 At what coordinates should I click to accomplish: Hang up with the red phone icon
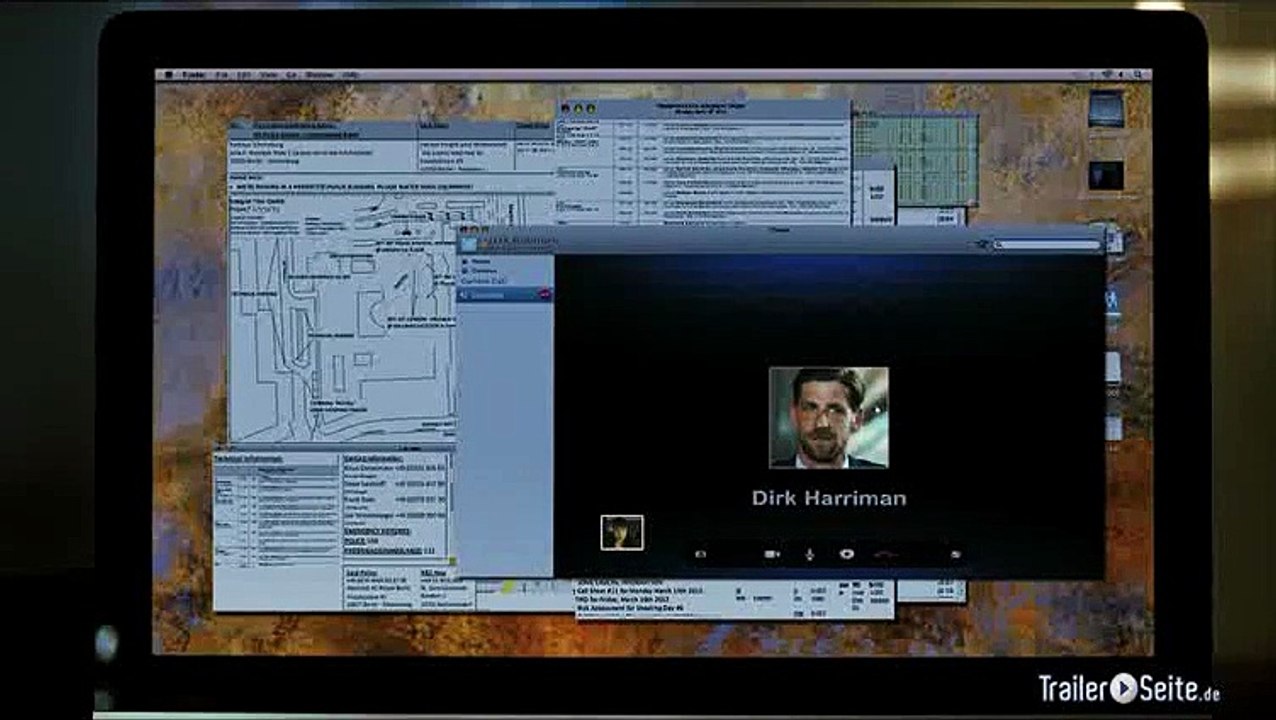pyautogui.click(x=886, y=553)
